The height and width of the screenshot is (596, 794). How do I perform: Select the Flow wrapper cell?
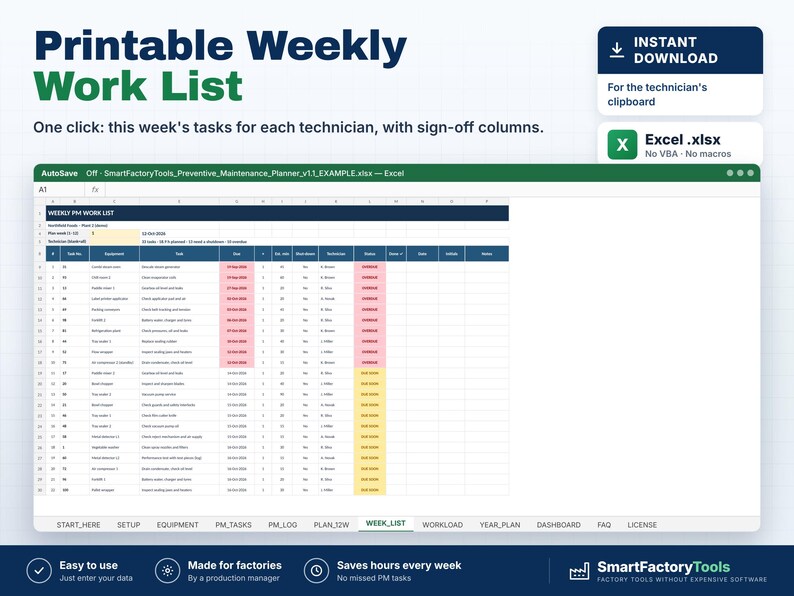coord(114,352)
